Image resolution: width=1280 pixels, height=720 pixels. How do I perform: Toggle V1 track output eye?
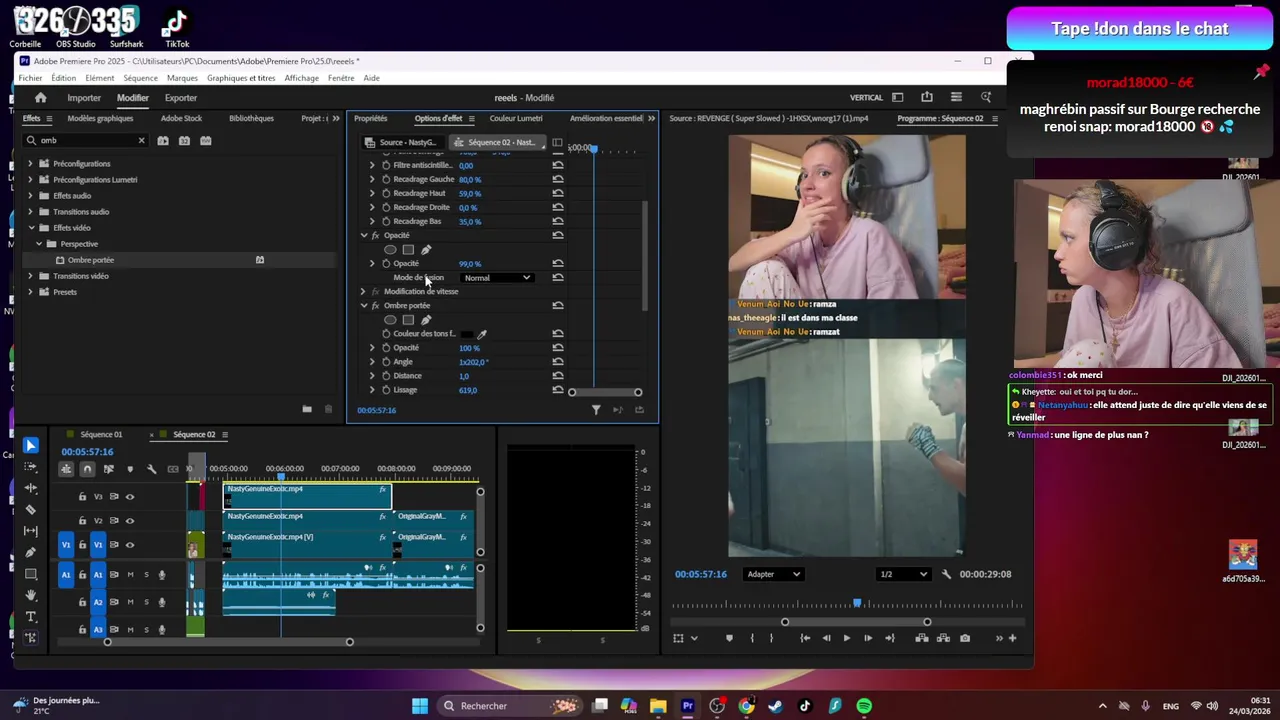coord(129,545)
